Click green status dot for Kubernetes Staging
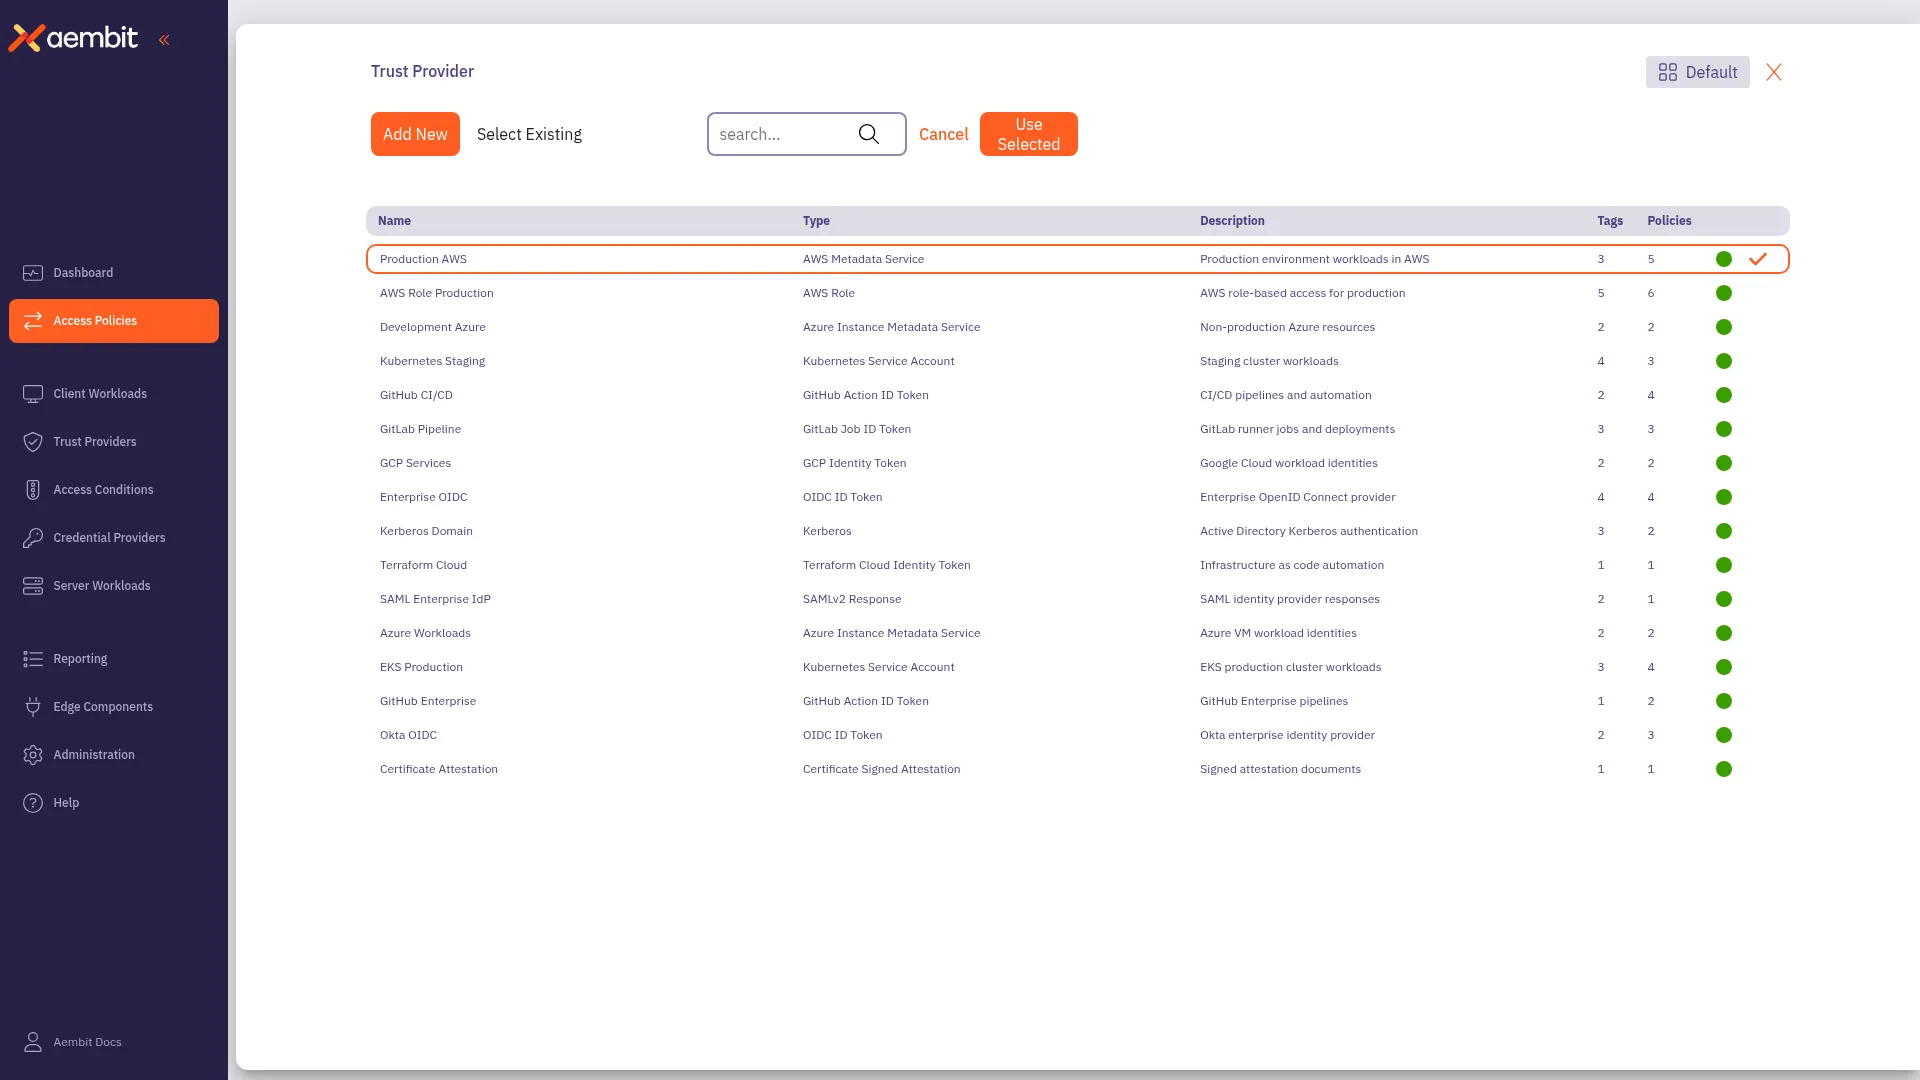Screen dimensions: 1920x1080 [1724, 361]
